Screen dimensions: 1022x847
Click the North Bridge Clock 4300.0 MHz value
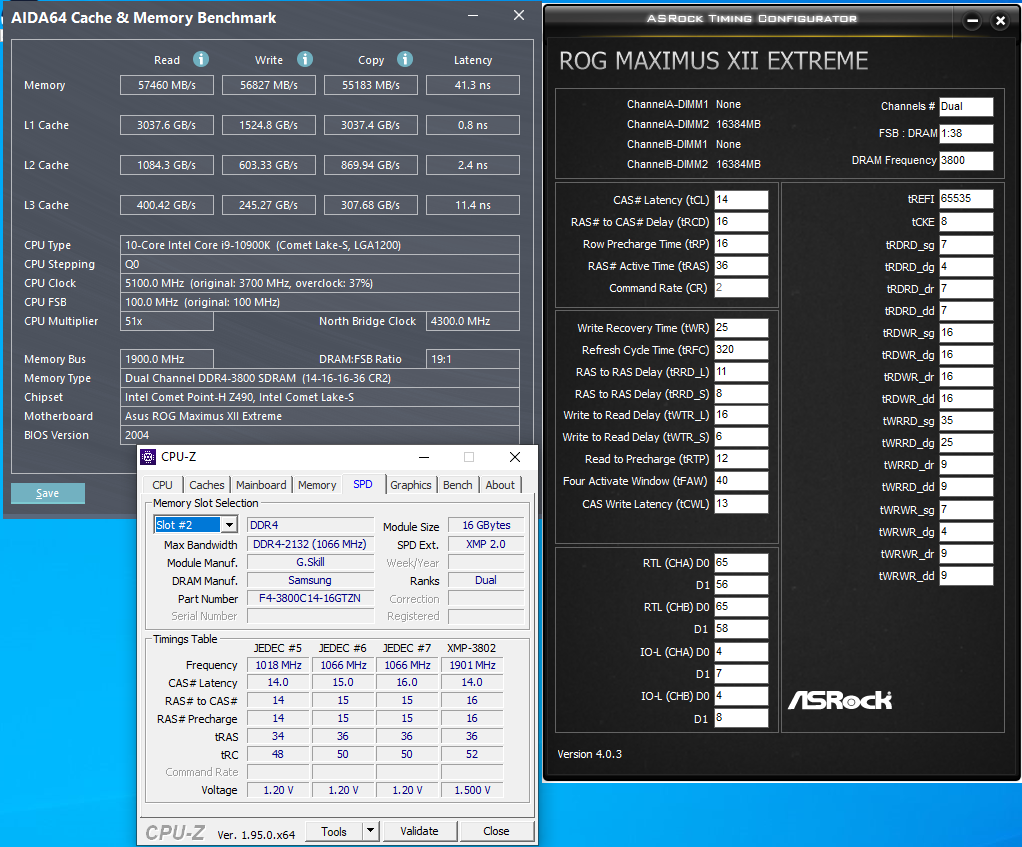tap(473, 321)
